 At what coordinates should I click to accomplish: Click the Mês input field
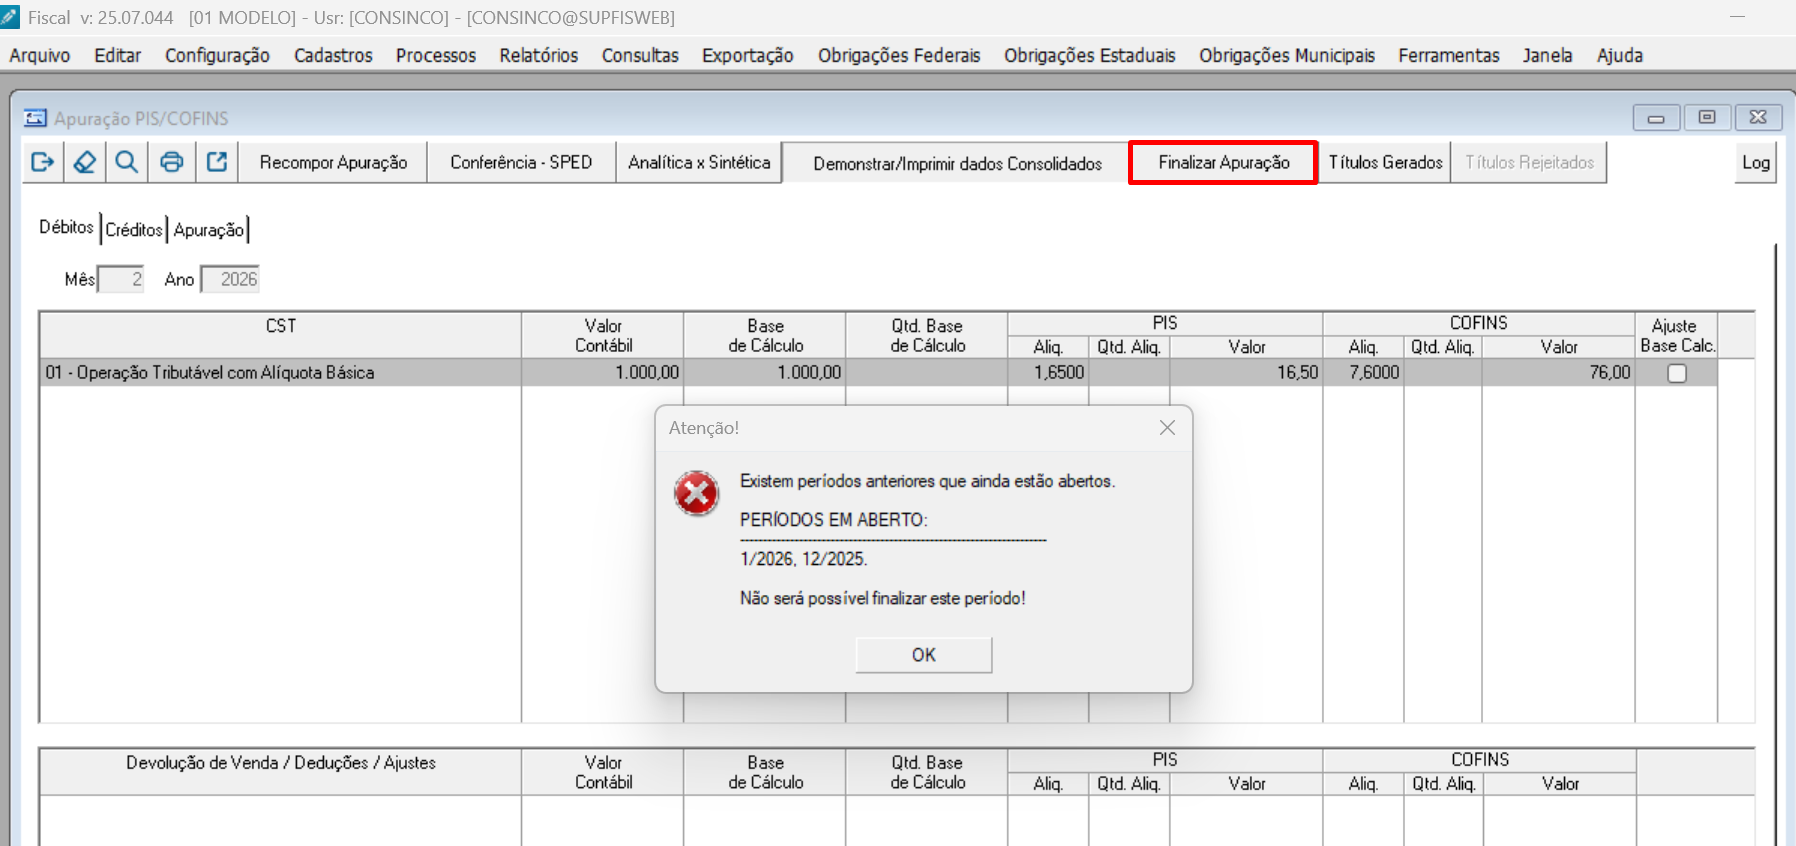coord(121,279)
